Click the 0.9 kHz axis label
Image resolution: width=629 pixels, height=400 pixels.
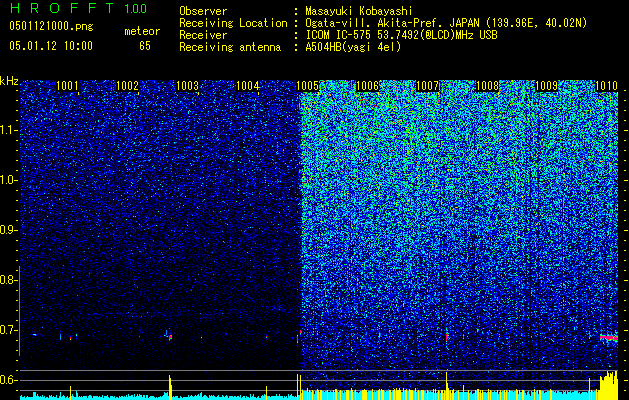point(9,230)
